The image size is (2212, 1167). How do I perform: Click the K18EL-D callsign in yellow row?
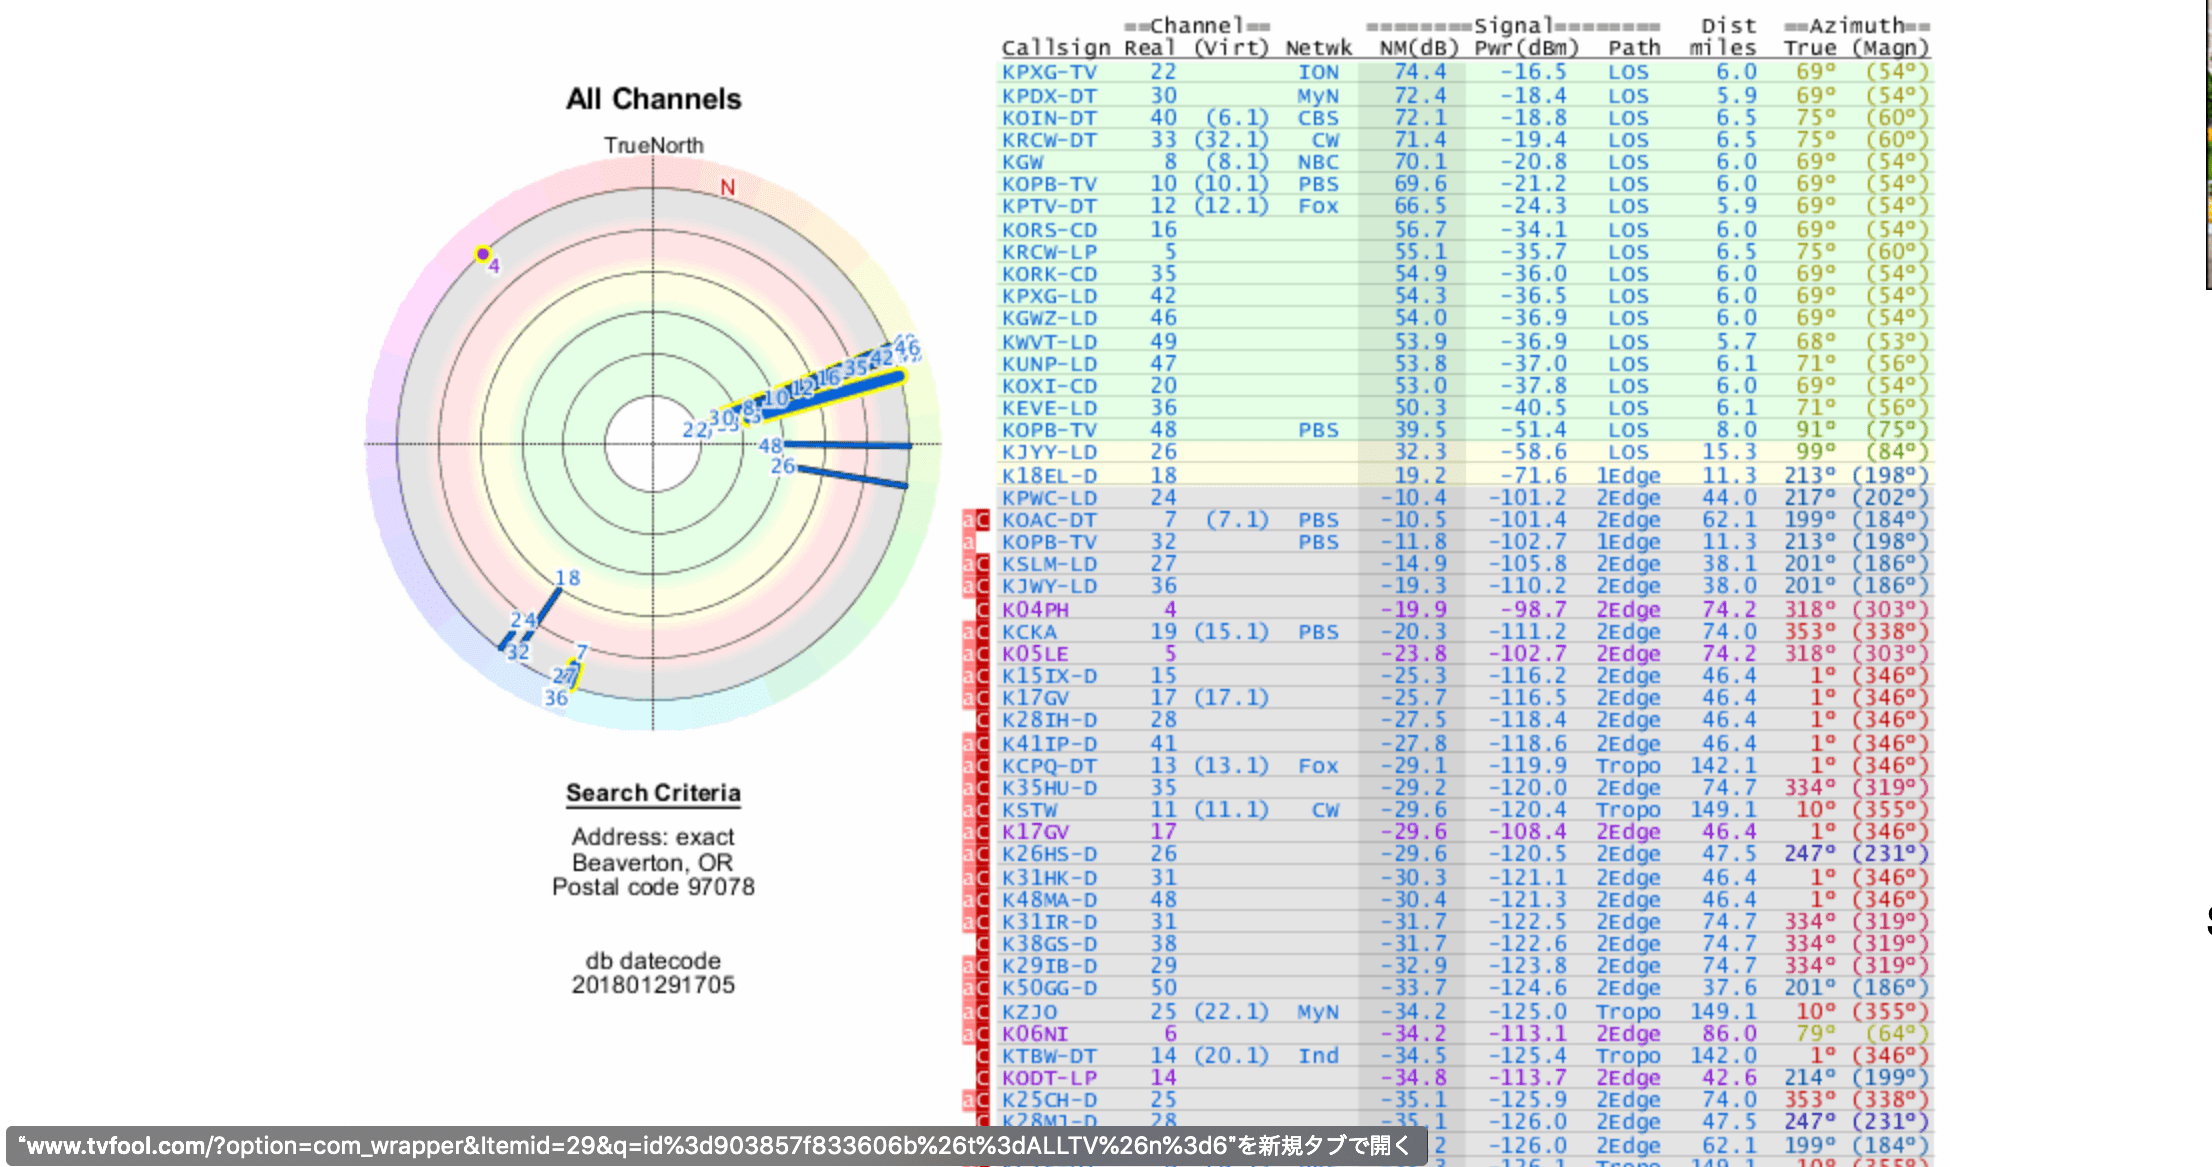point(1049,476)
